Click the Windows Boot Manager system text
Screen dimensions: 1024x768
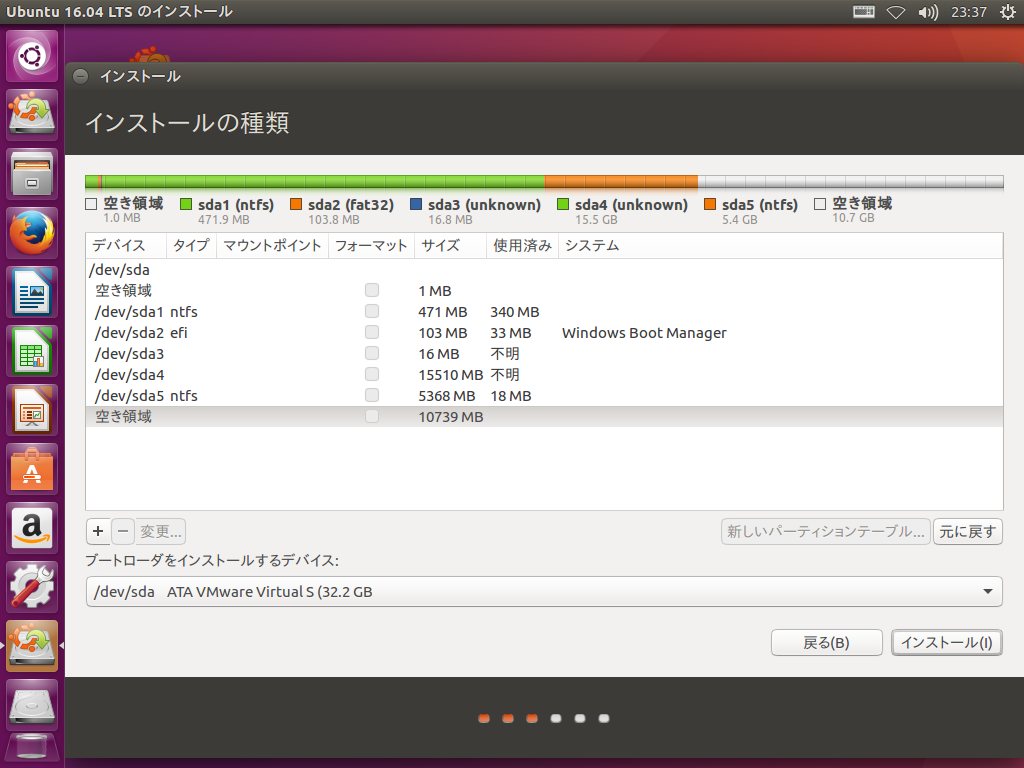tap(644, 333)
